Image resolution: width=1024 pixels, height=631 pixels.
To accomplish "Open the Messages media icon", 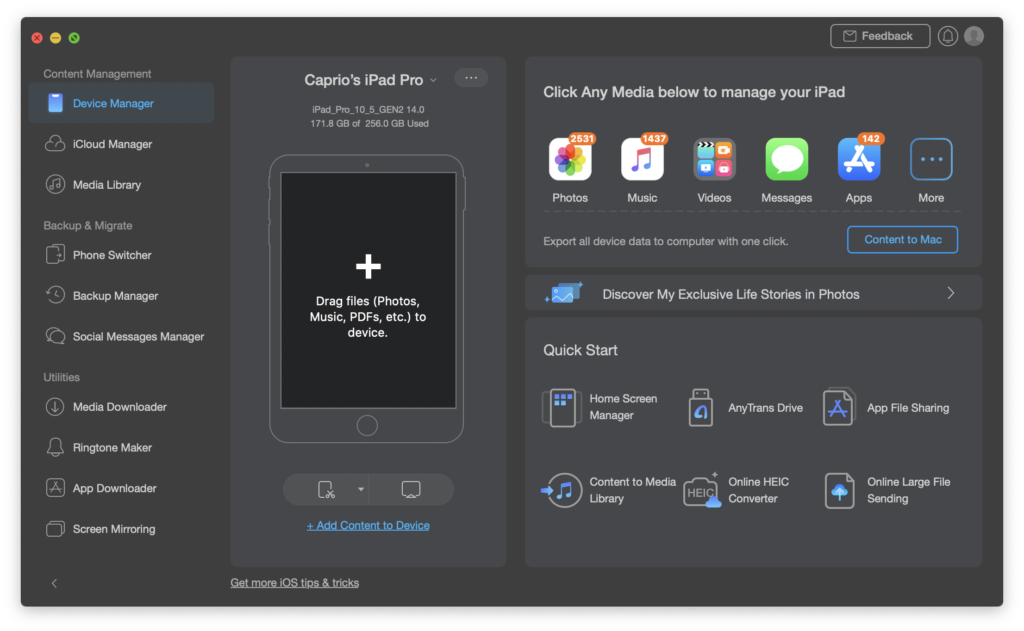I will [x=786, y=159].
